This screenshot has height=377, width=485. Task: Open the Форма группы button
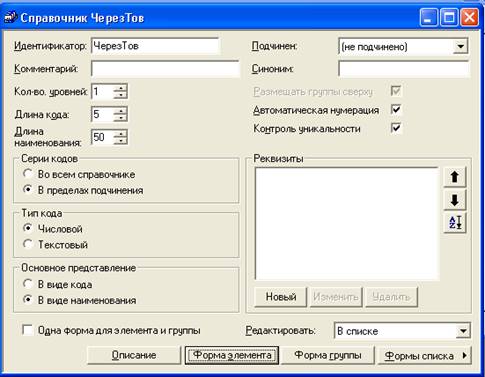tap(328, 355)
